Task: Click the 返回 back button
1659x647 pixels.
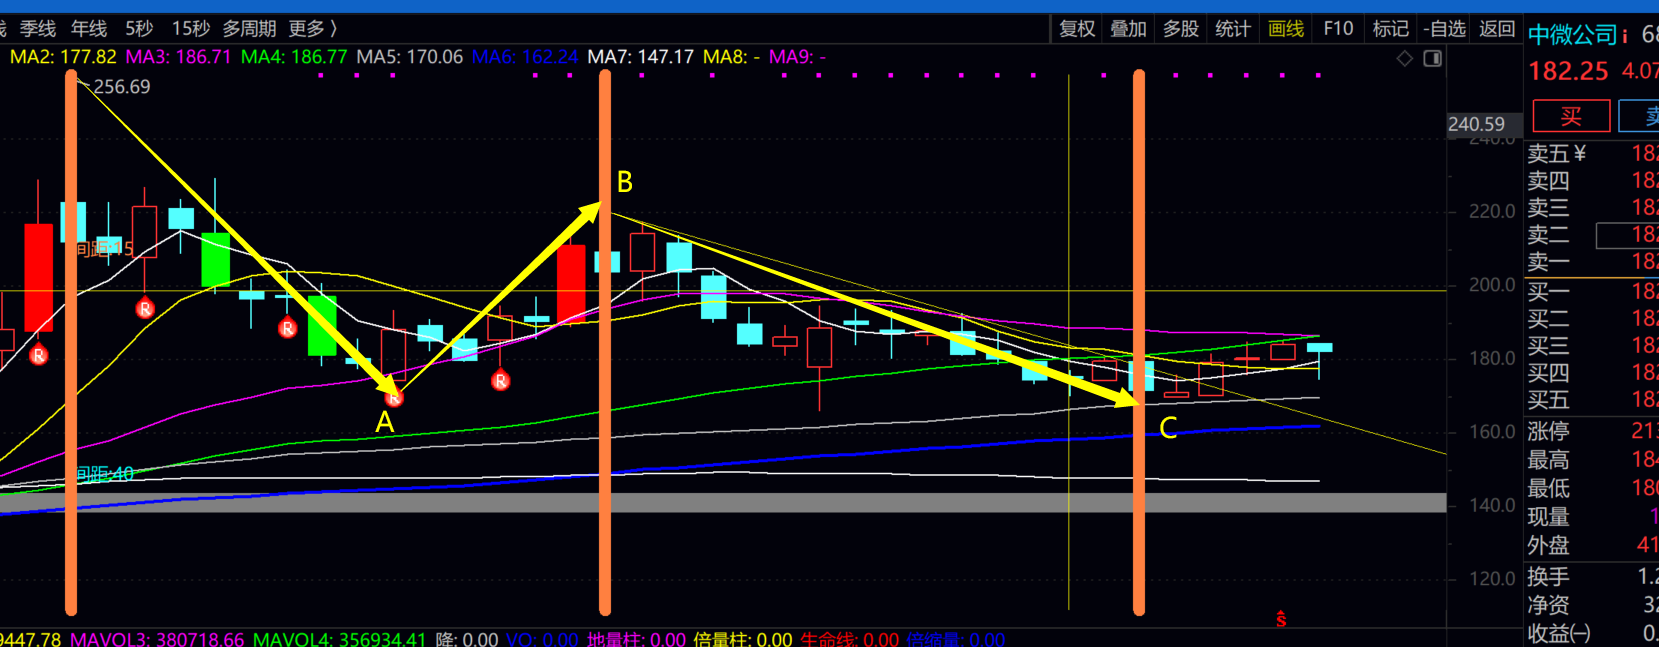Action: click(x=1497, y=29)
